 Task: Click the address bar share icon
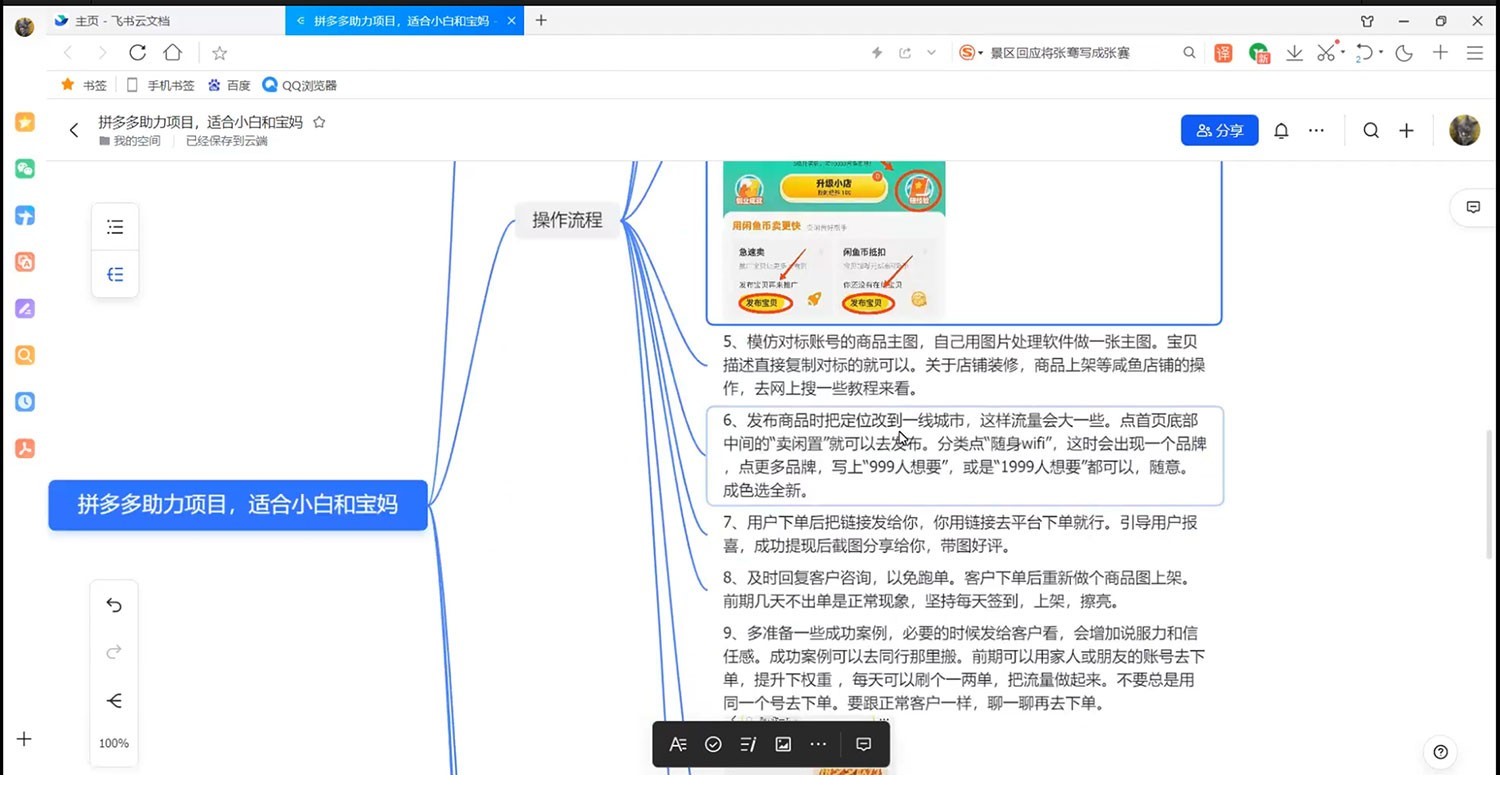(x=905, y=53)
